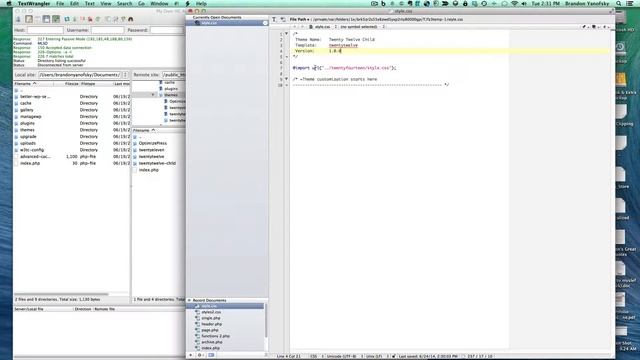Select local themes folder
This screenshot has height=360, width=640.
[x=27, y=130]
